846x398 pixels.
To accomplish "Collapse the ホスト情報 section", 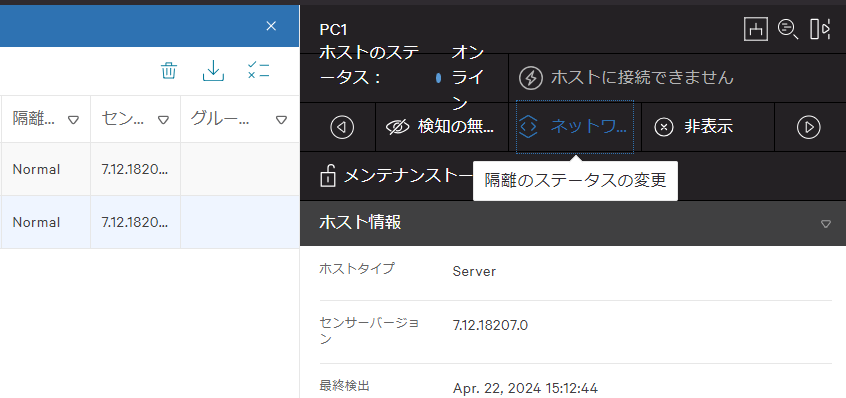I will coord(825,223).
